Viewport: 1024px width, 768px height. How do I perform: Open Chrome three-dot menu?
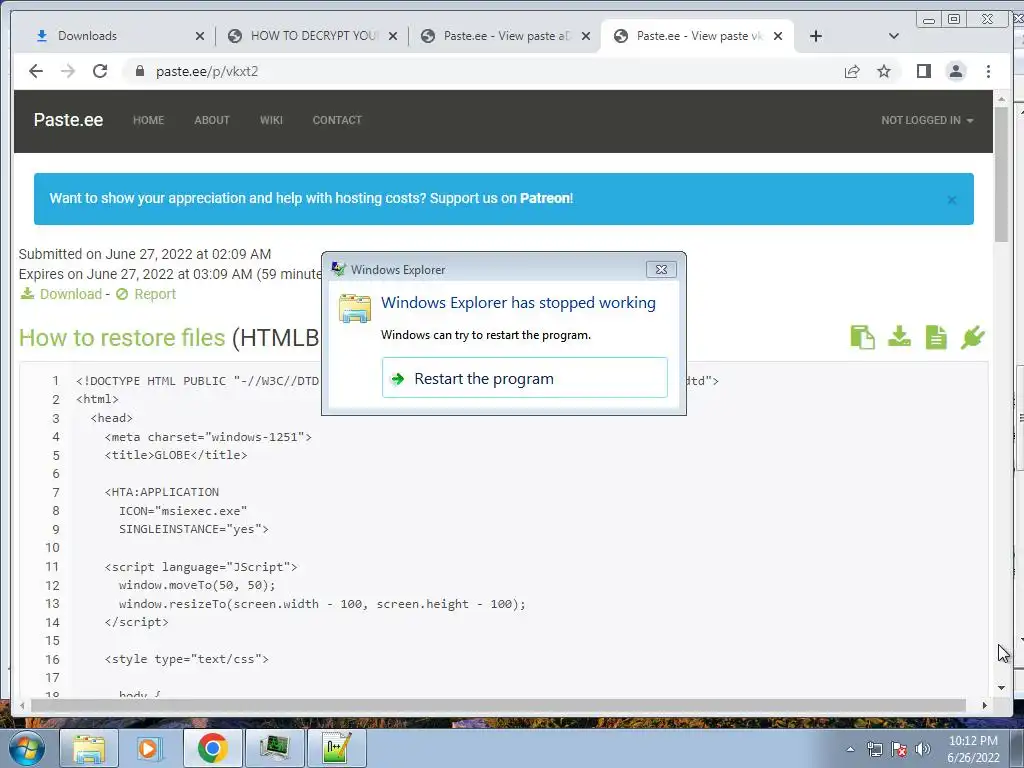tap(988, 71)
